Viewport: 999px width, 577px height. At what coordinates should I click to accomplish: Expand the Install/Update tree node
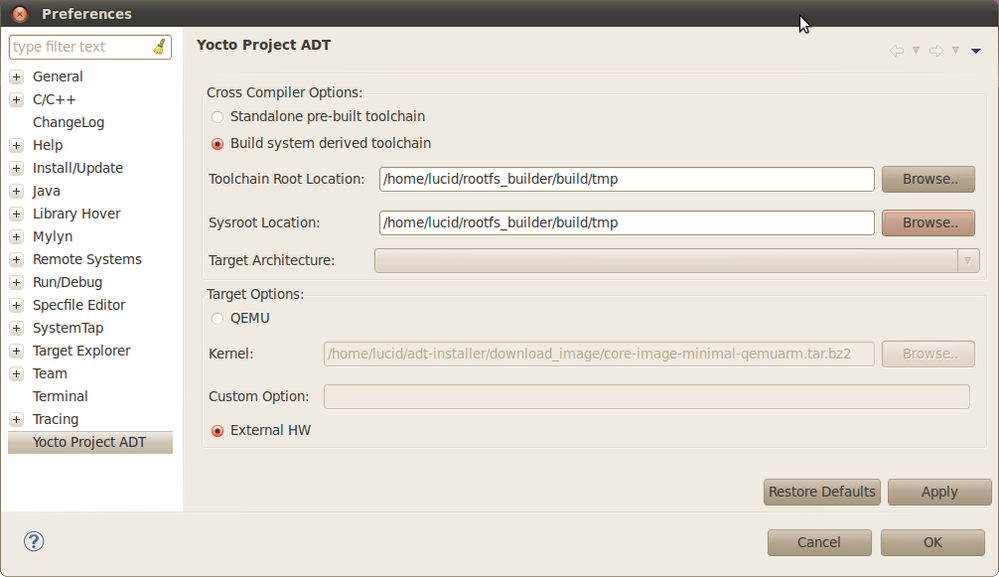tap(17, 169)
